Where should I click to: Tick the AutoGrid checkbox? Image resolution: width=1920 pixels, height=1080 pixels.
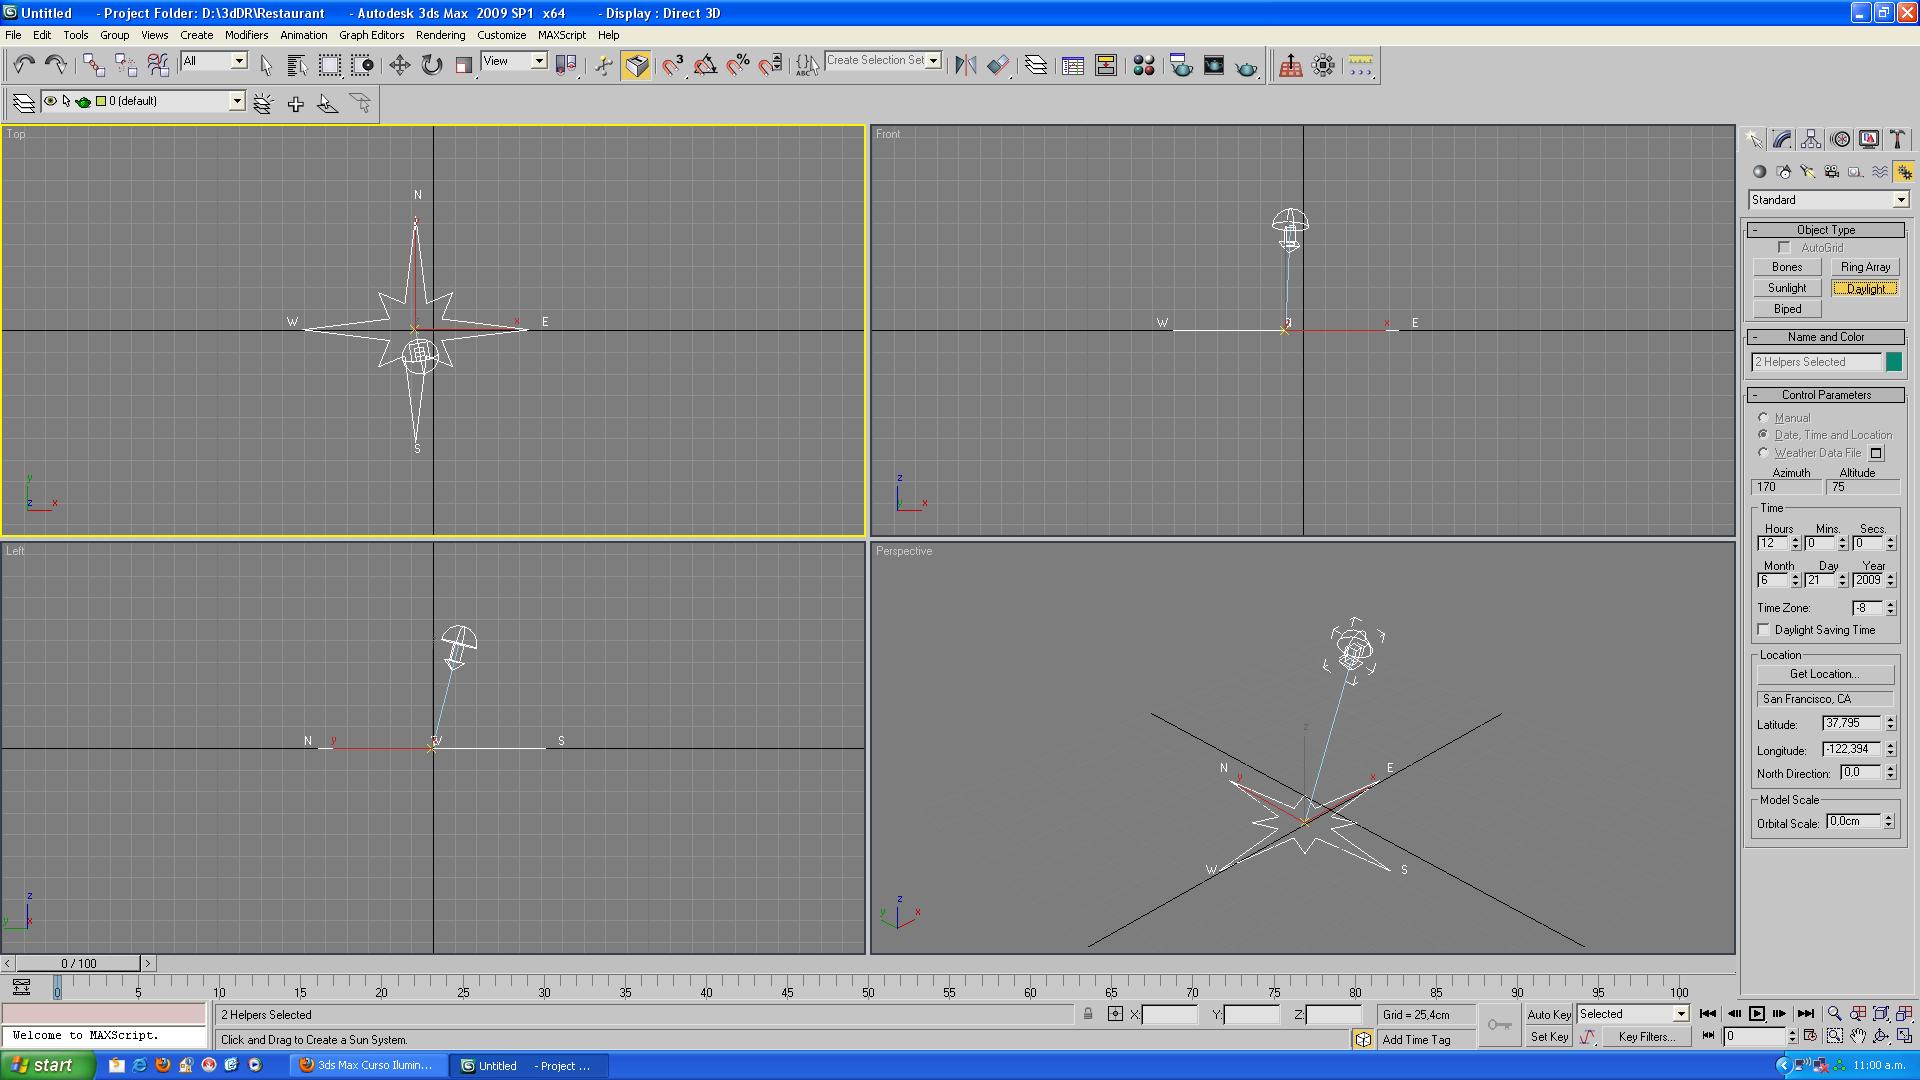click(x=1784, y=248)
